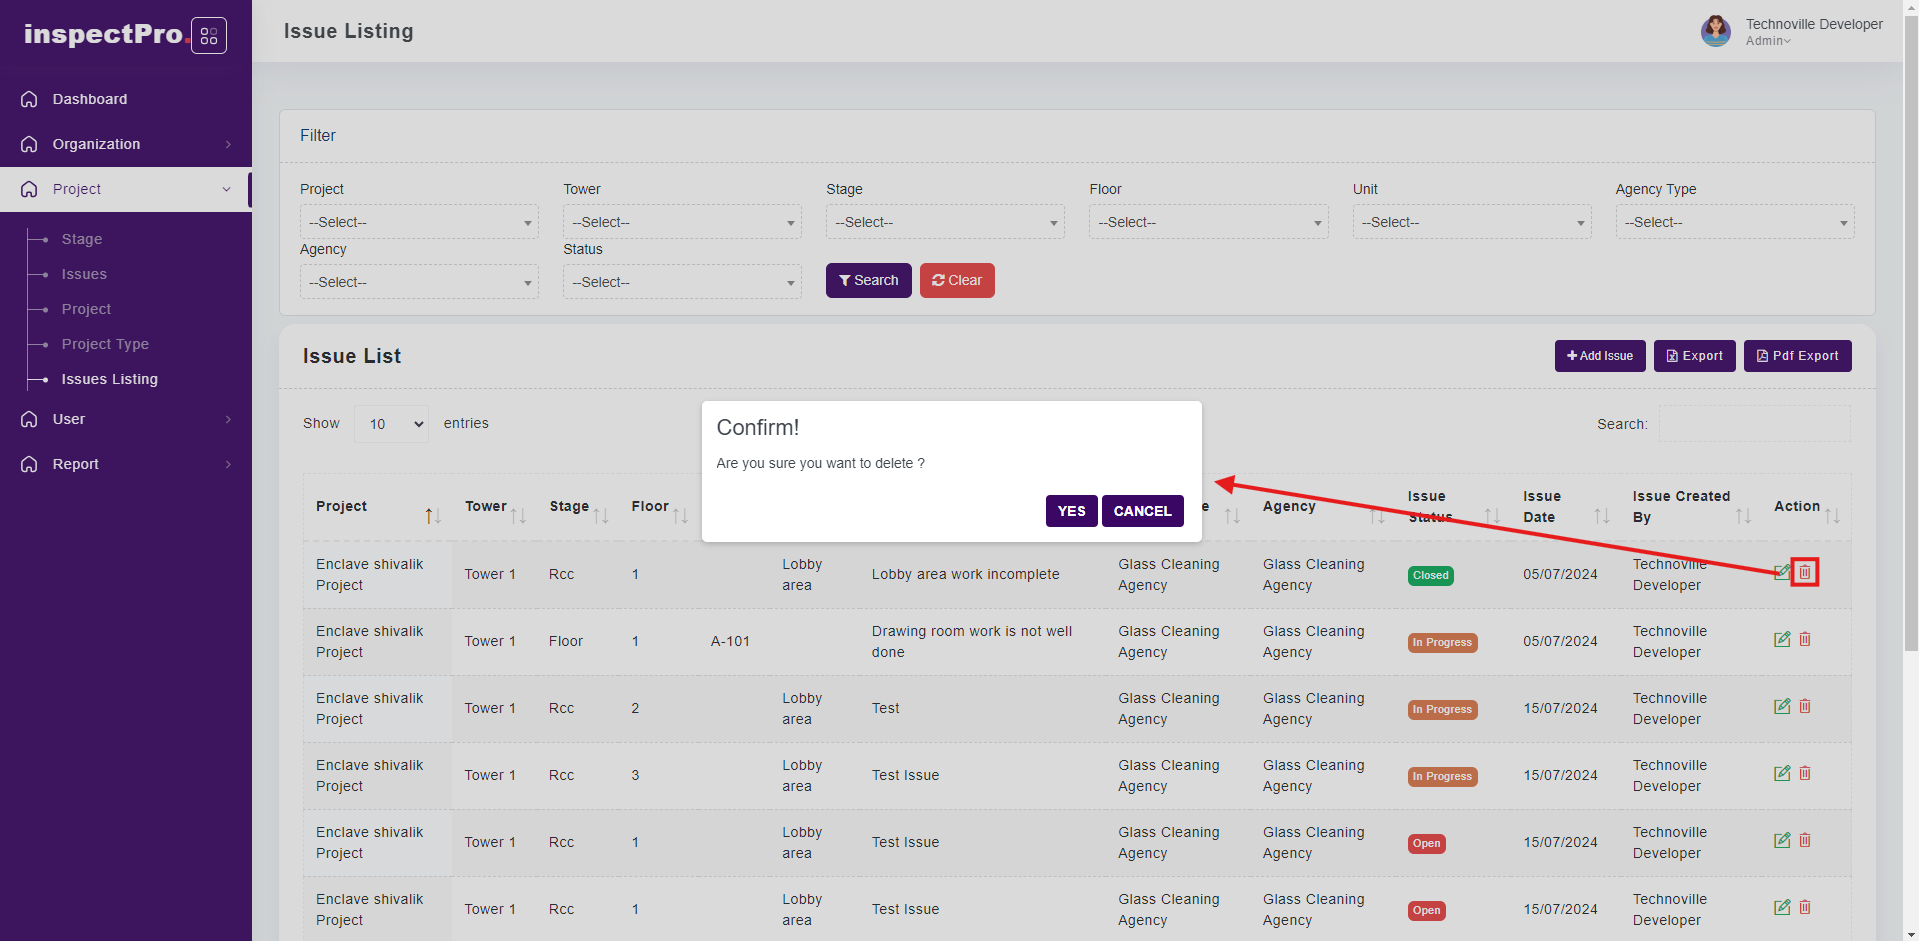Open the Status filter dropdown
The image size is (1919, 941).
(682, 282)
